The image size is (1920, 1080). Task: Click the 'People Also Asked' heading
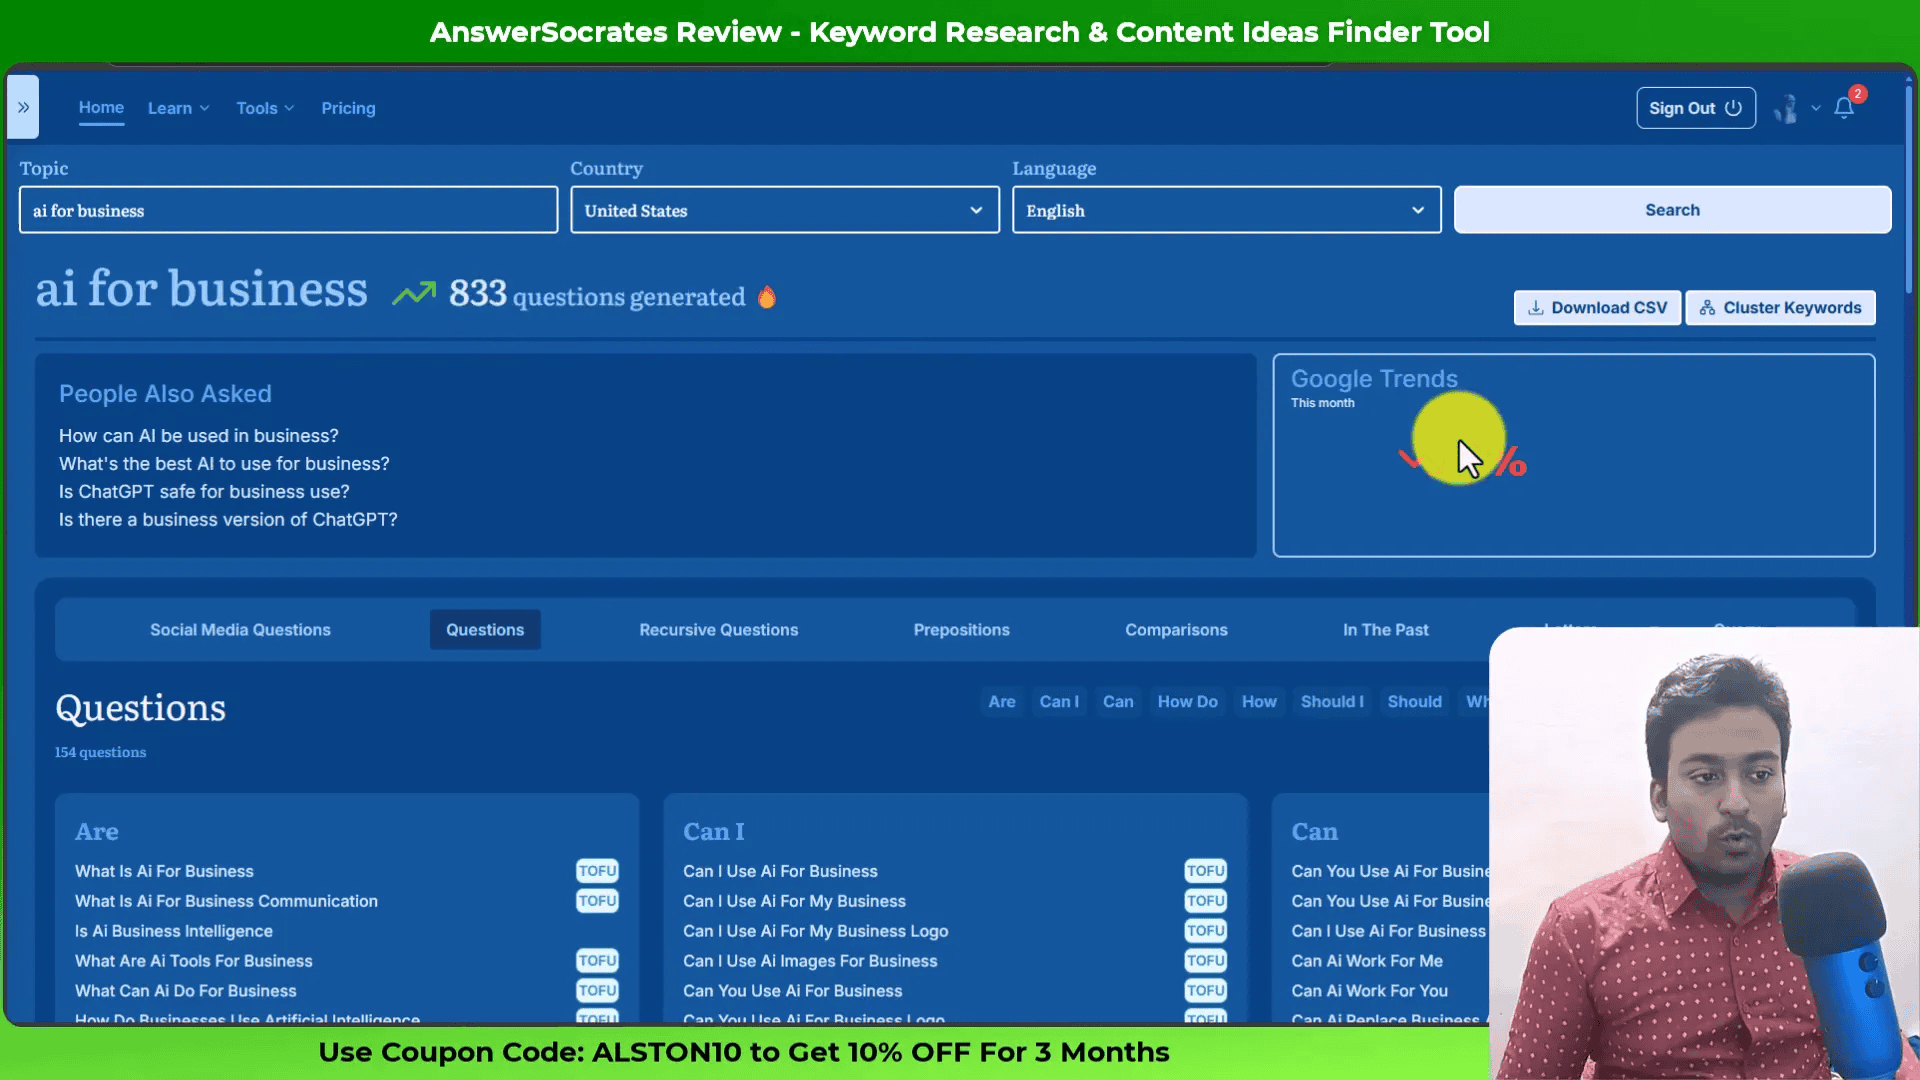(165, 394)
